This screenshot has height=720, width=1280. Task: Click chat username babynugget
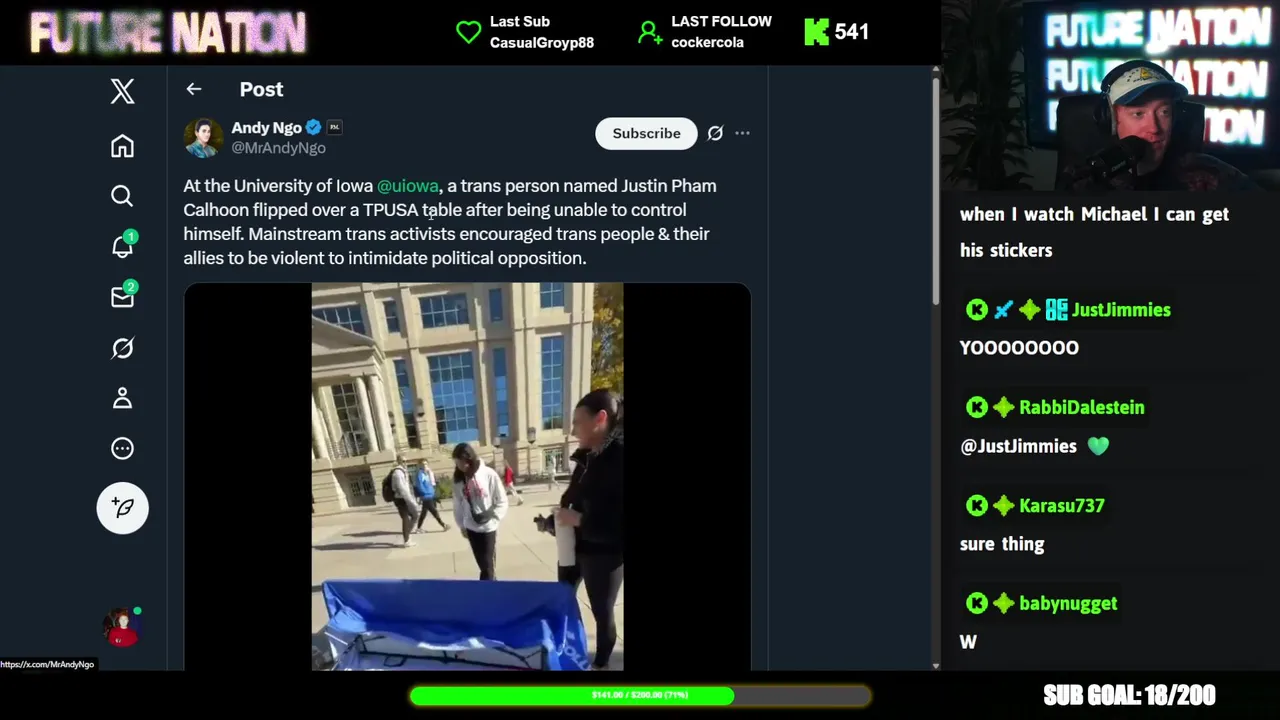coord(1068,603)
